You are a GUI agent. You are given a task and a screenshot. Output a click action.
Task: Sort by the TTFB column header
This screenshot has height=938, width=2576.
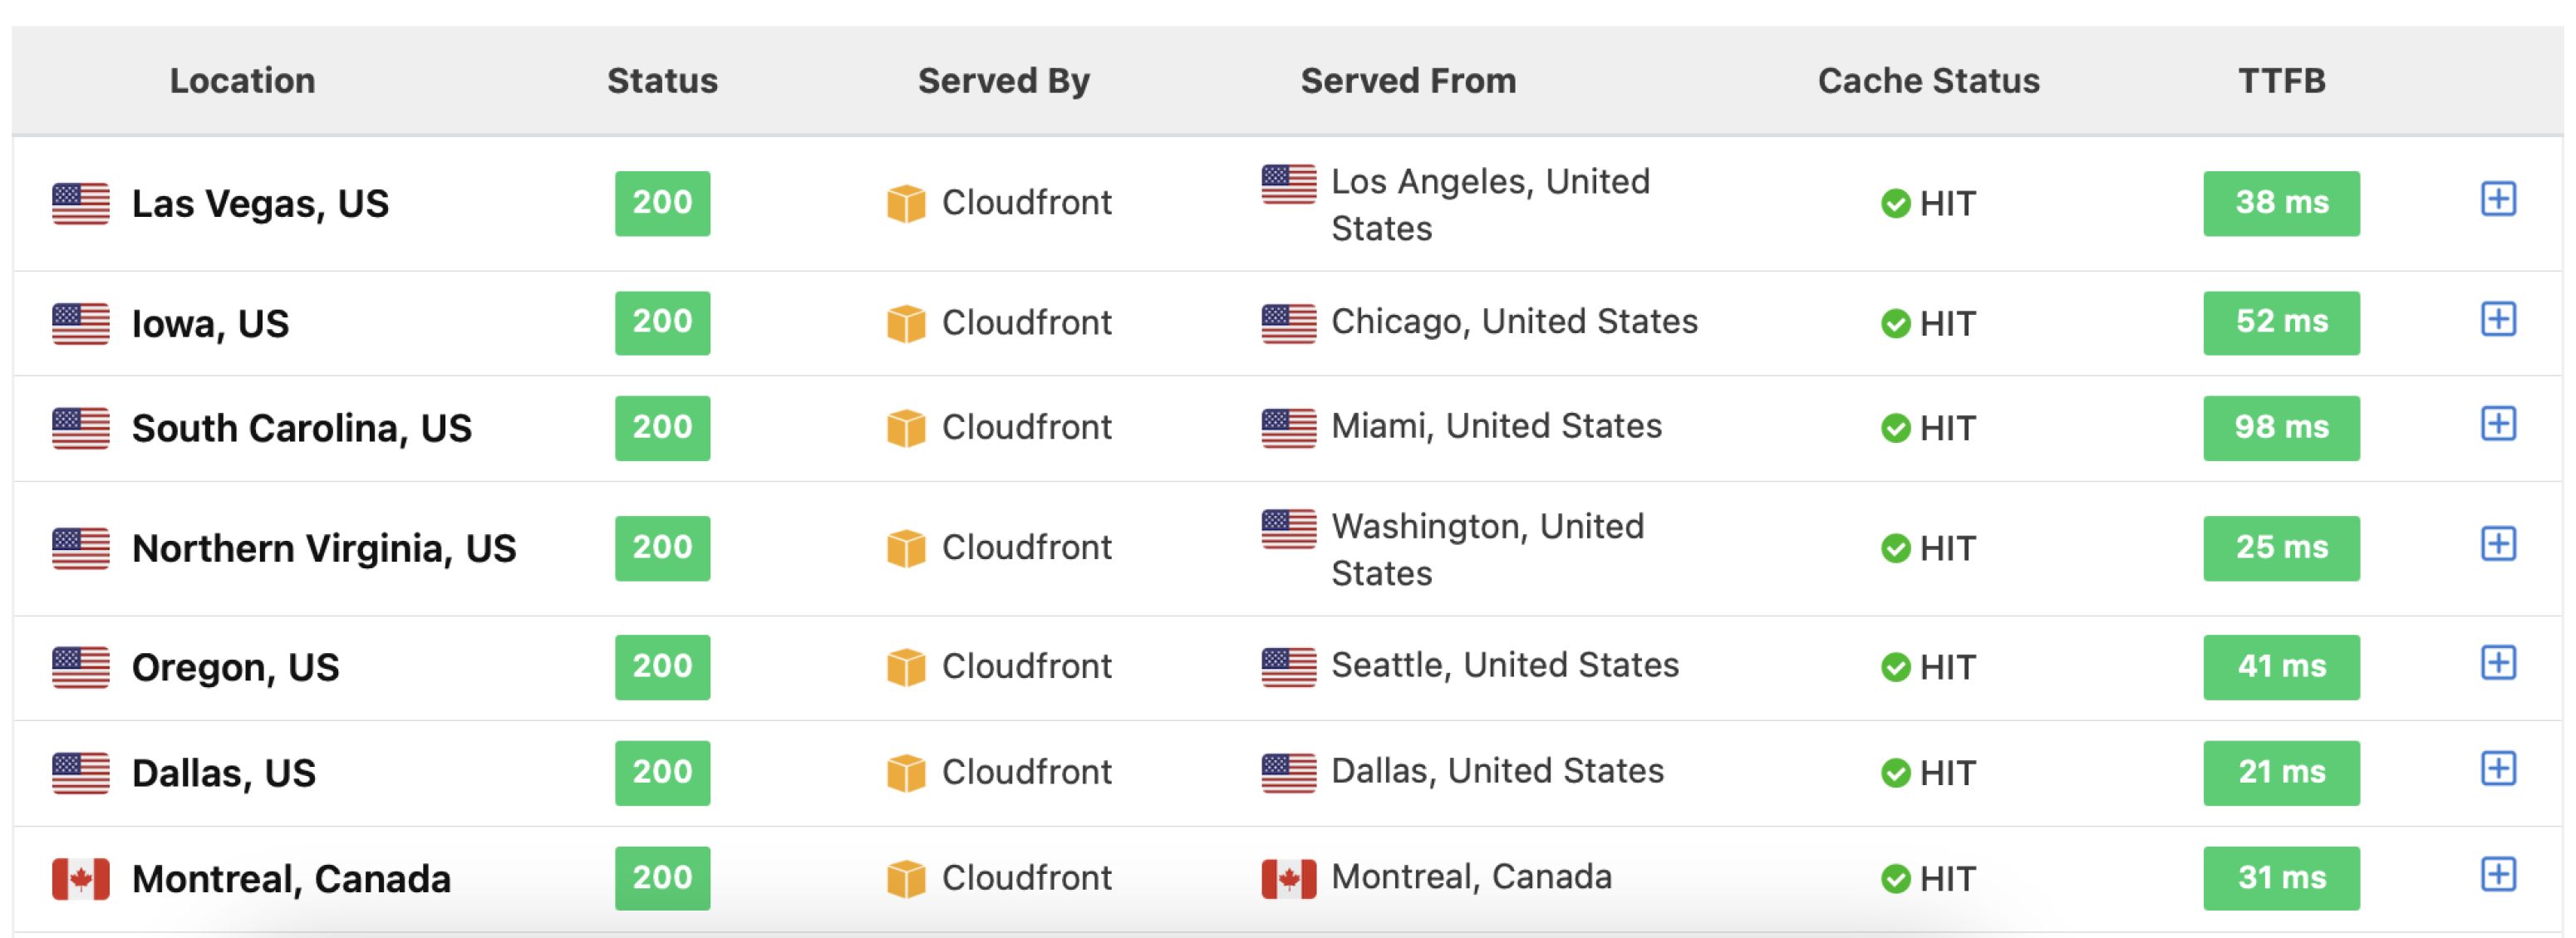click(2281, 81)
